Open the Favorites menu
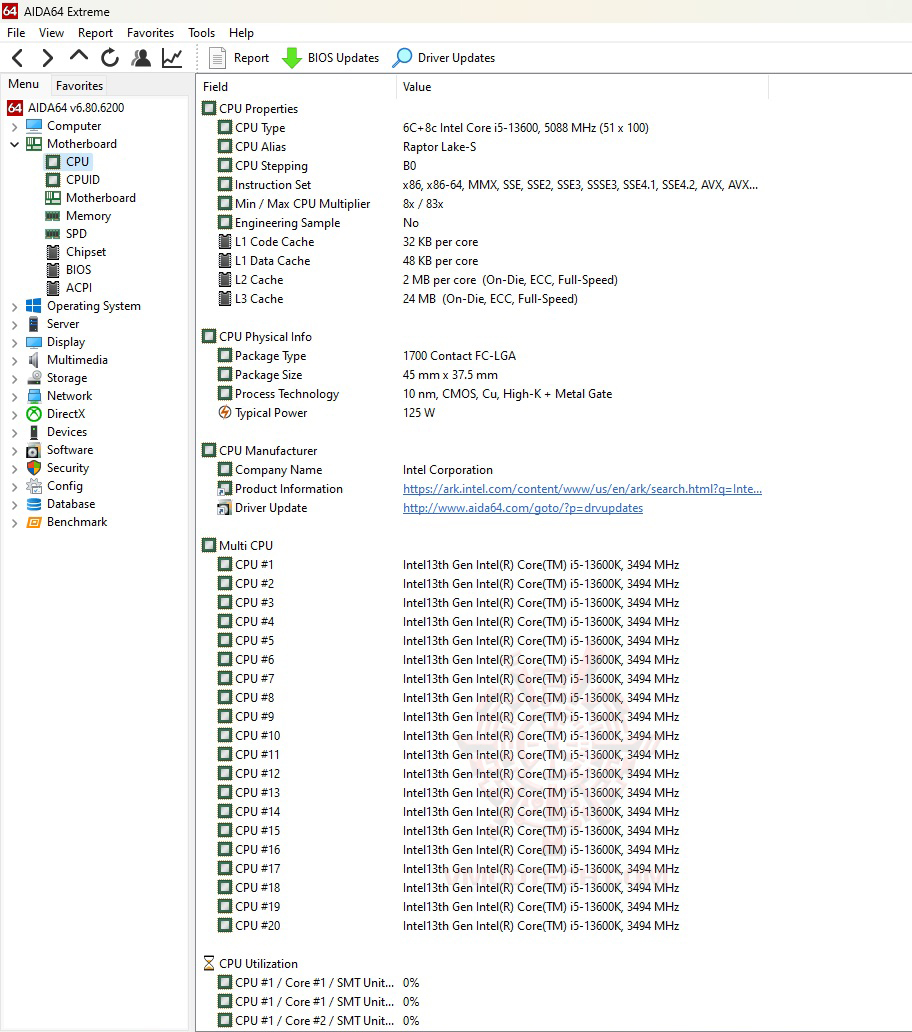 [151, 33]
